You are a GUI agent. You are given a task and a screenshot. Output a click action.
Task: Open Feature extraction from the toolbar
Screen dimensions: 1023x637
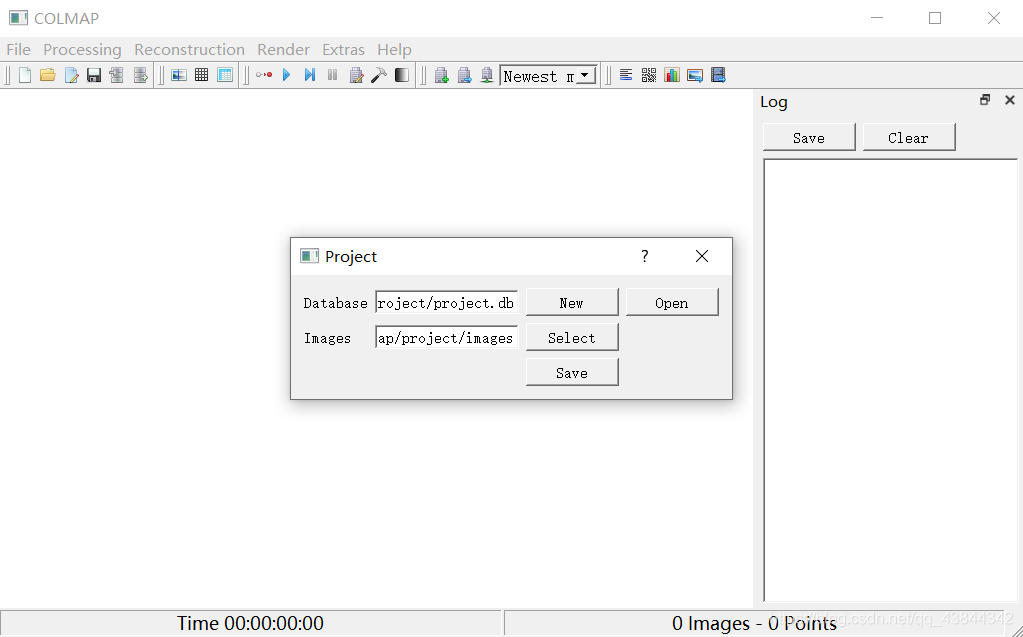pos(179,75)
